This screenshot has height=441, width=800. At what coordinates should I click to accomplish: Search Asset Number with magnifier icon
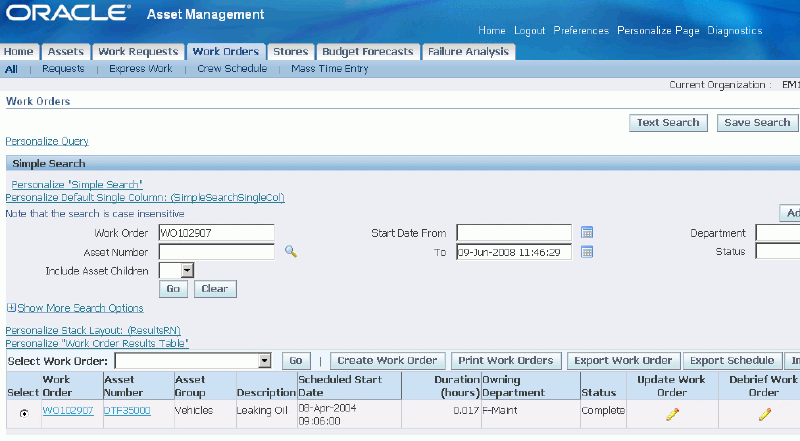[291, 252]
